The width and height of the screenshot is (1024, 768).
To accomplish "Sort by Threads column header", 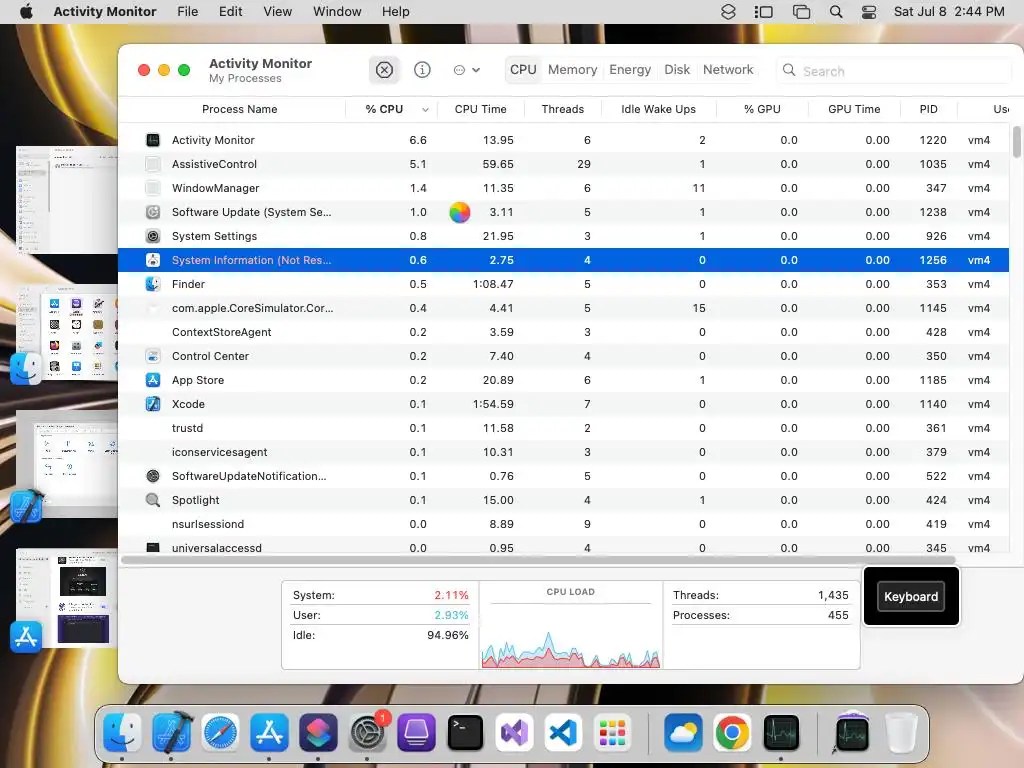I will [x=562, y=109].
